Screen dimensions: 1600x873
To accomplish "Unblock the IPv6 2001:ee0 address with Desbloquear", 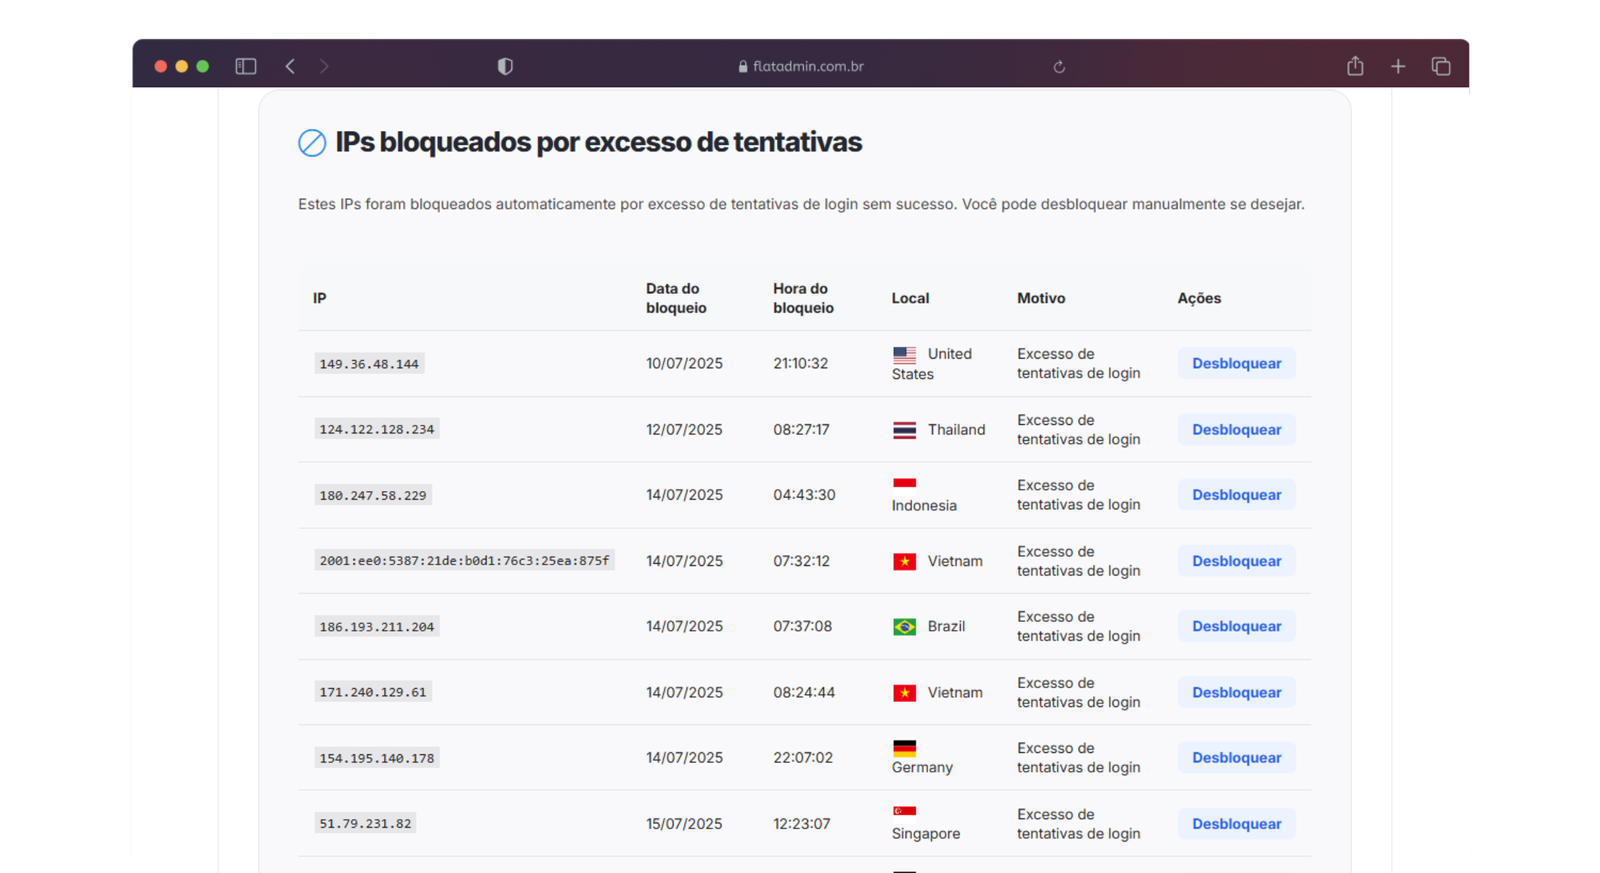I will click(x=1236, y=561).
